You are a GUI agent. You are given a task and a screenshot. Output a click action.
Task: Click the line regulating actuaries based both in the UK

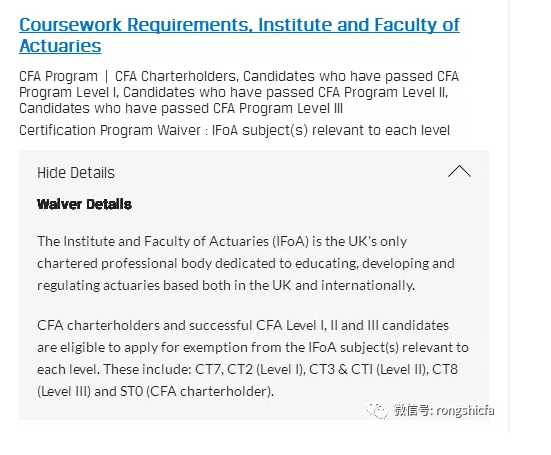coord(226,285)
